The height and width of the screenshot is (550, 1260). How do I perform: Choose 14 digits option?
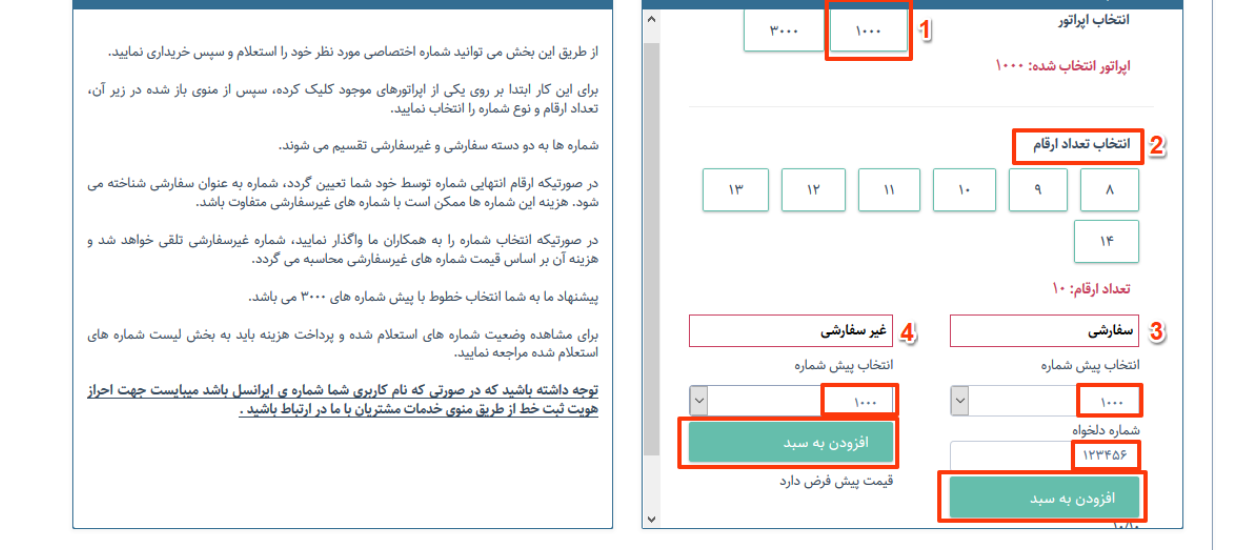(1107, 241)
